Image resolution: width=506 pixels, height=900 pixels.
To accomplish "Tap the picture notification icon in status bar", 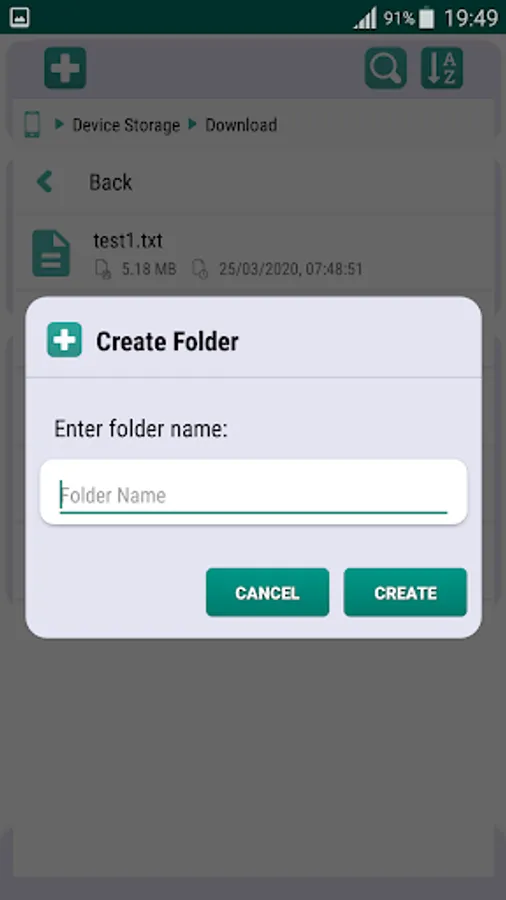I will pyautogui.click(x=20, y=18).
